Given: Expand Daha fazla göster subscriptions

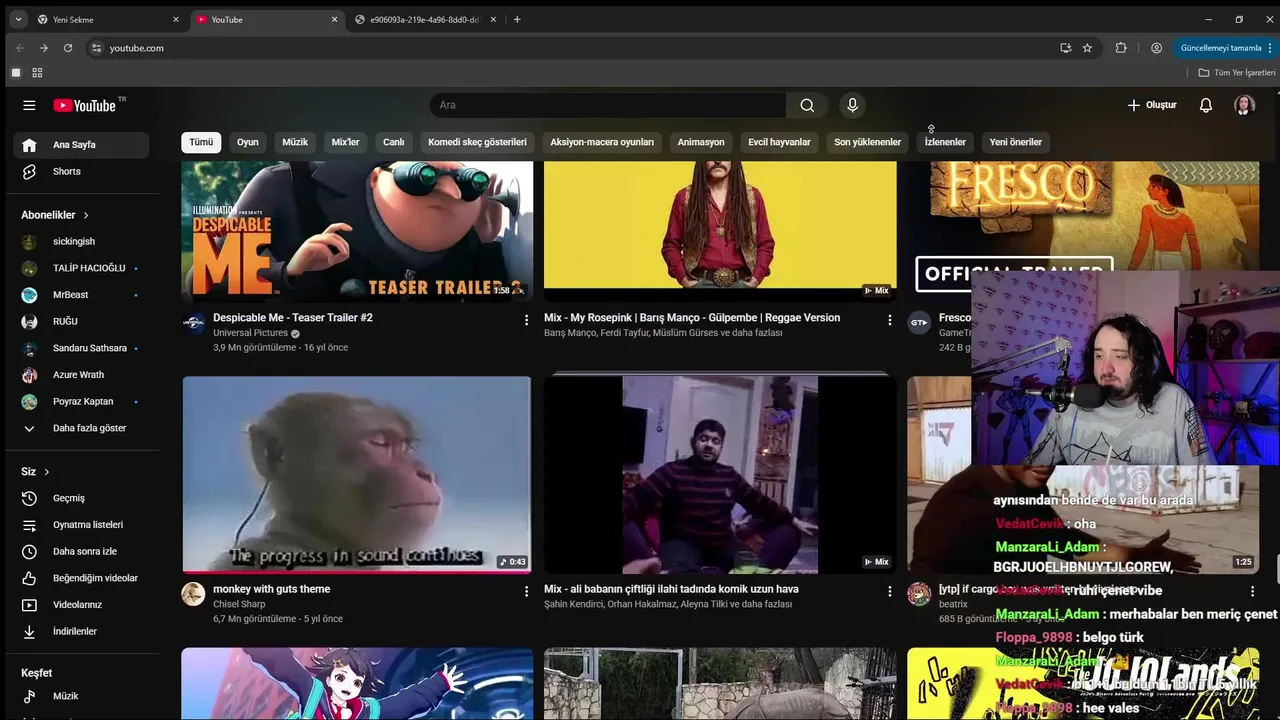Looking at the screenshot, I should tap(81, 428).
